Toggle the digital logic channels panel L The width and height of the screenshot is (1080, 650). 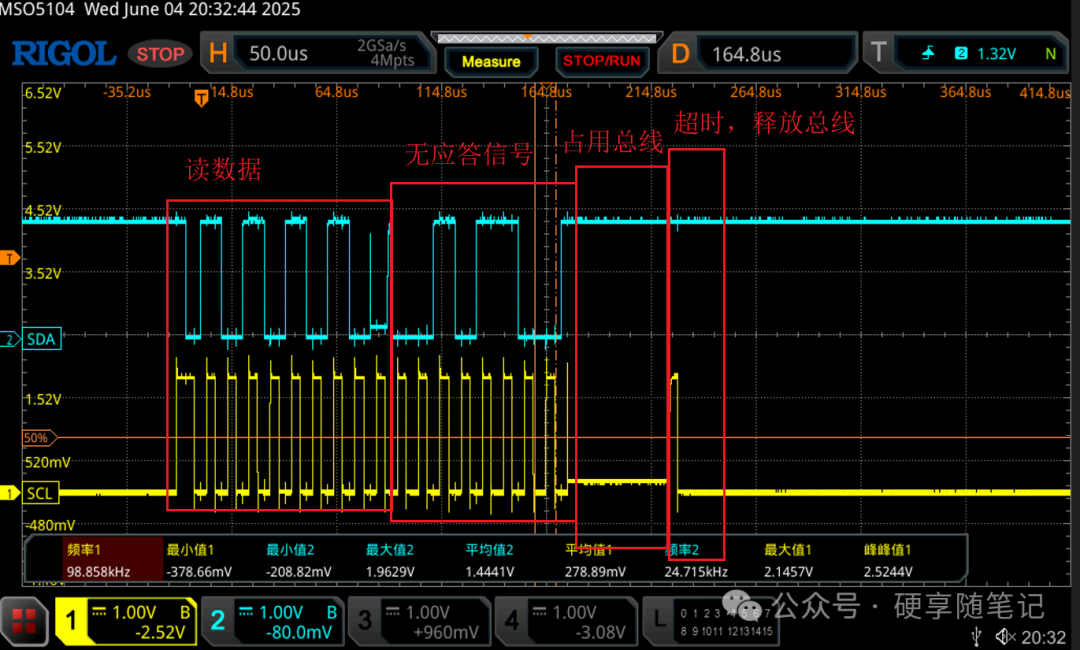[x=660, y=621]
